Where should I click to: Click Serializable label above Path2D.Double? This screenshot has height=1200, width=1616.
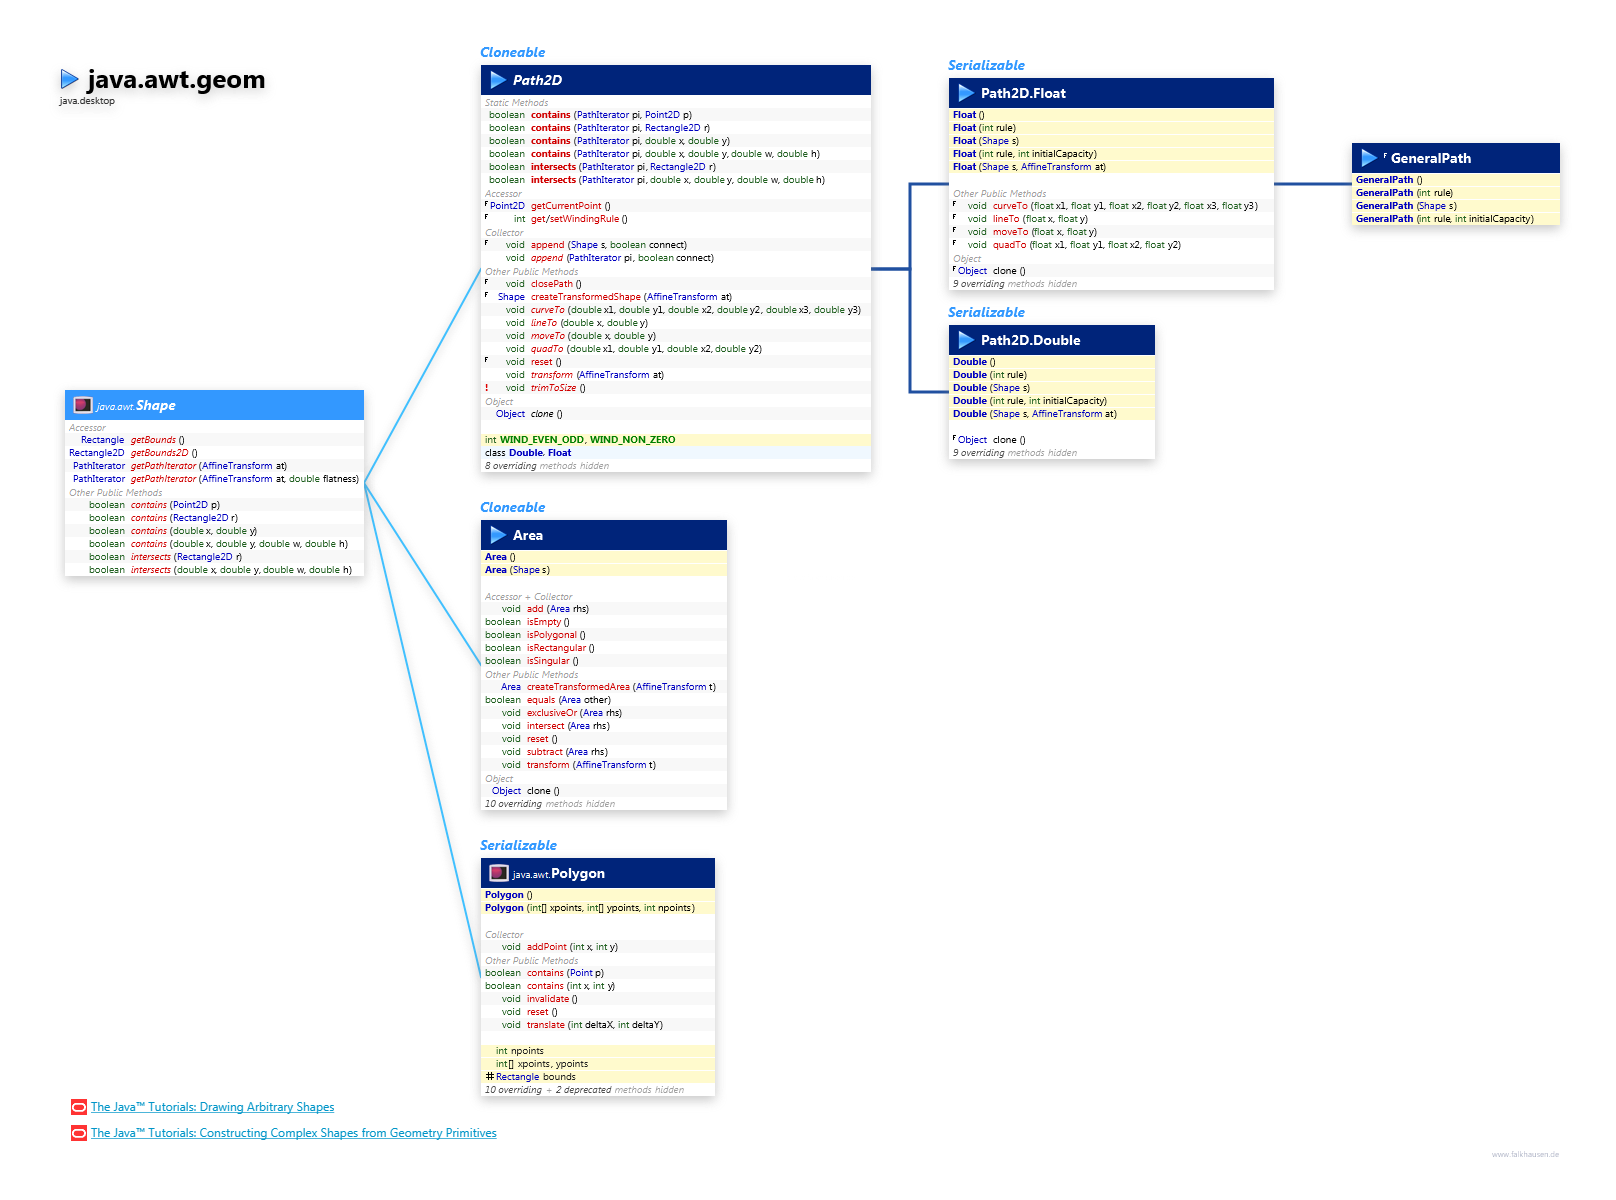pyautogui.click(x=986, y=312)
